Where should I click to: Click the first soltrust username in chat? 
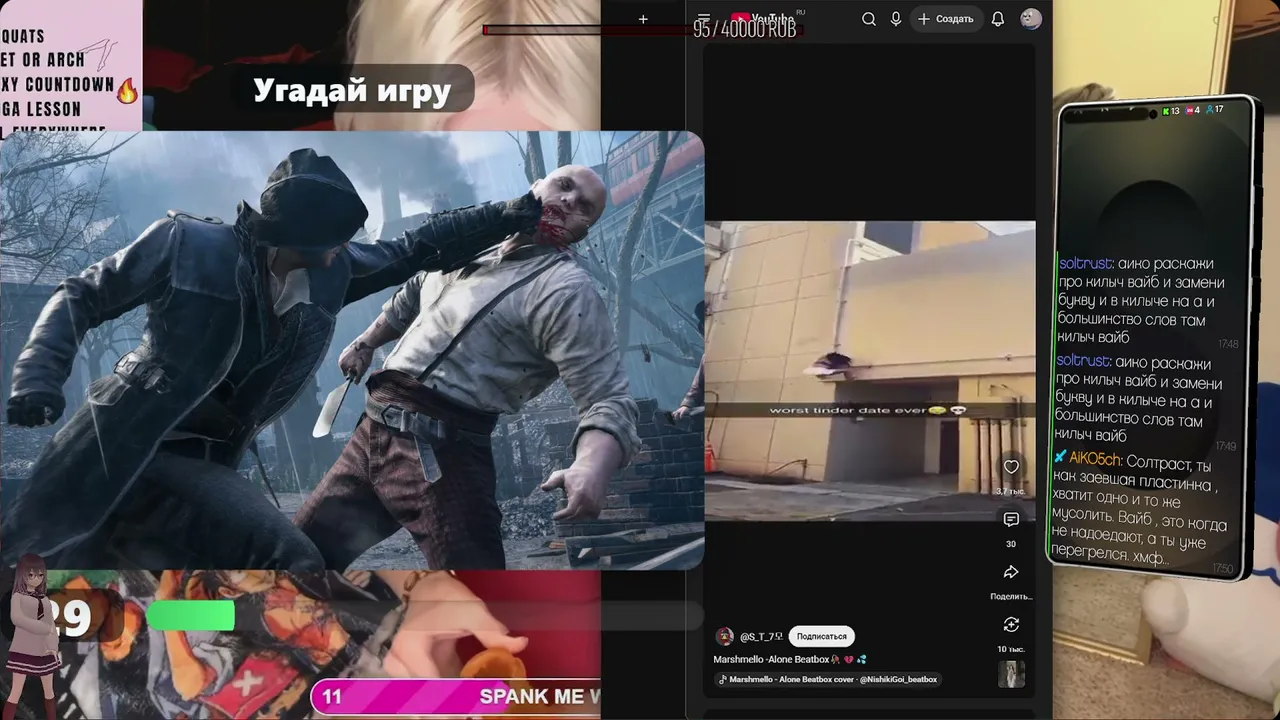(x=1085, y=264)
